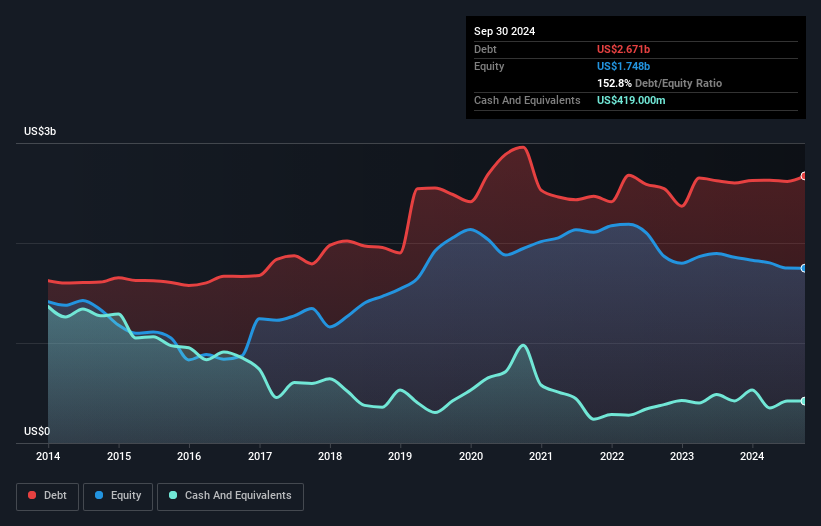Click the US$1.748b equity value
Viewport: 821px width, 526px height.
[x=623, y=66]
